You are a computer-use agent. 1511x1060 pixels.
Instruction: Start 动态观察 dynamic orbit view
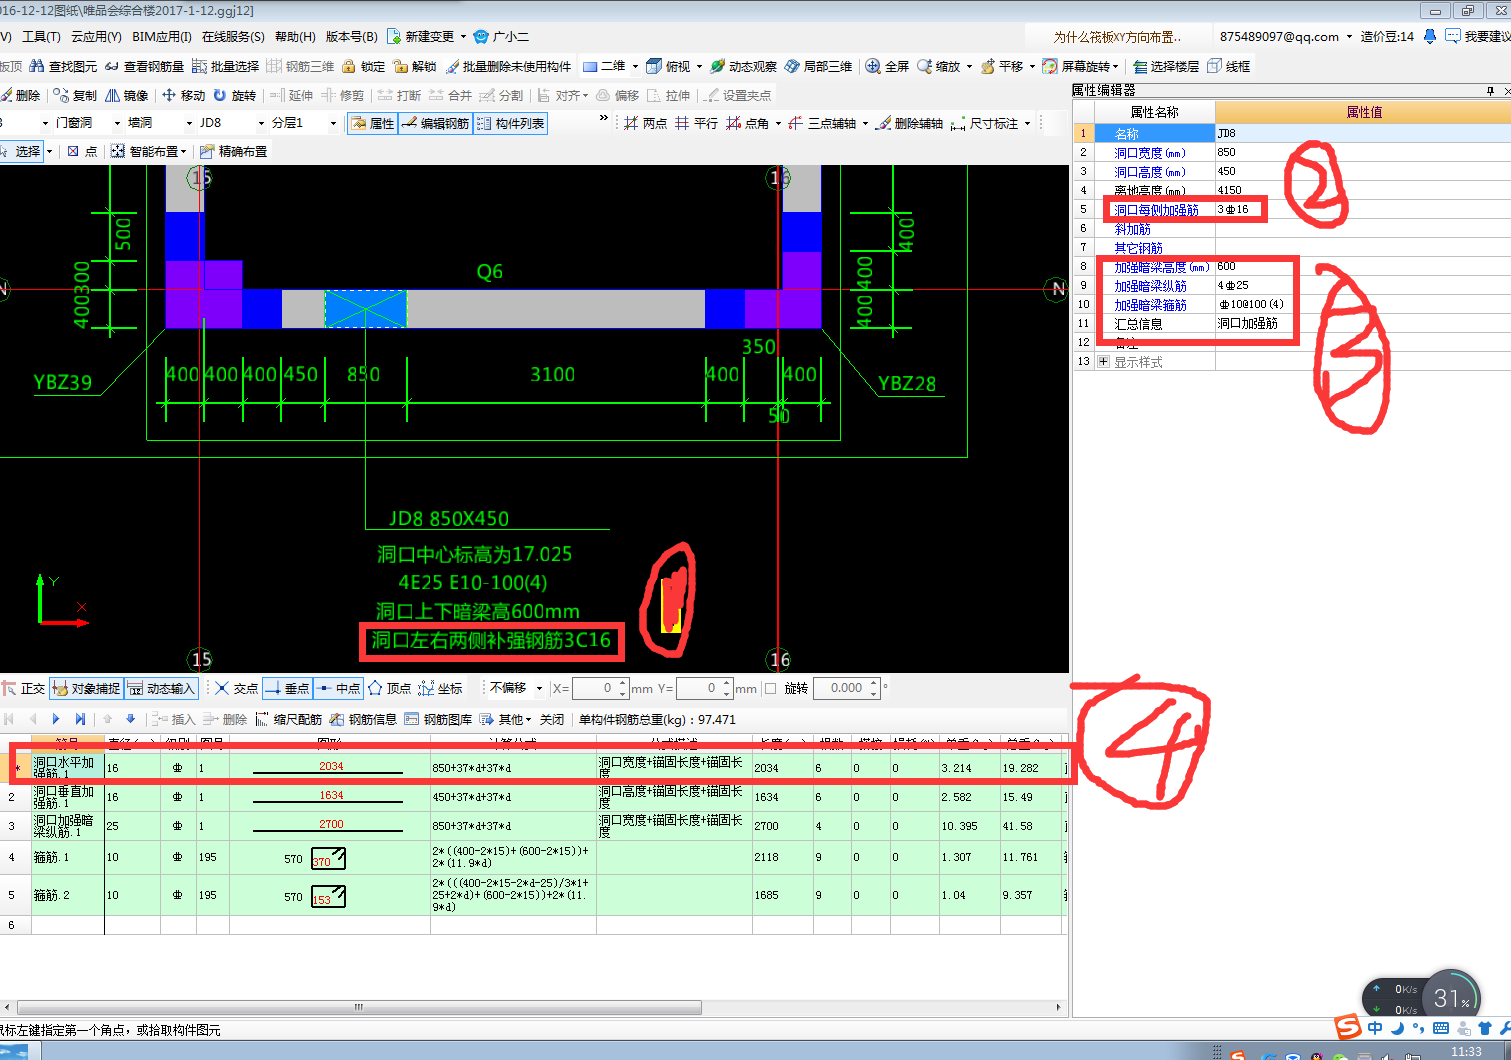click(x=743, y=66)
